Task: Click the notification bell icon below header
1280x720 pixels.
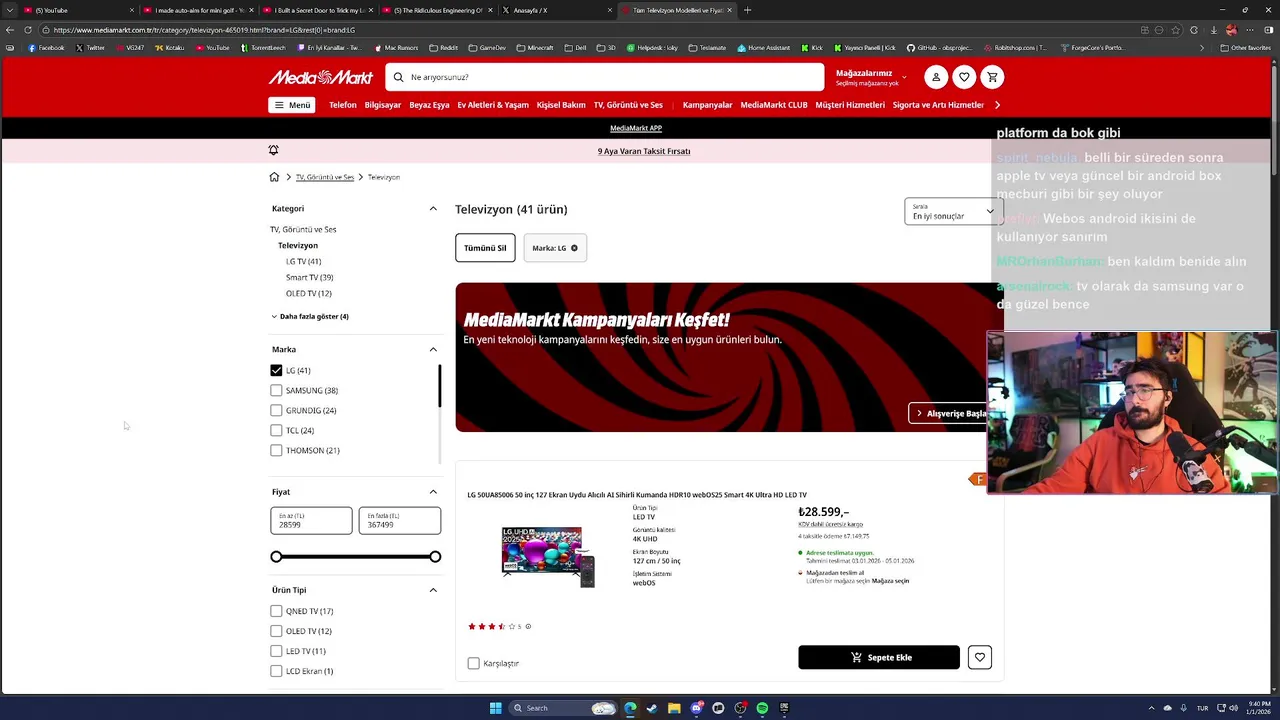Action: [x=273, y=150]
